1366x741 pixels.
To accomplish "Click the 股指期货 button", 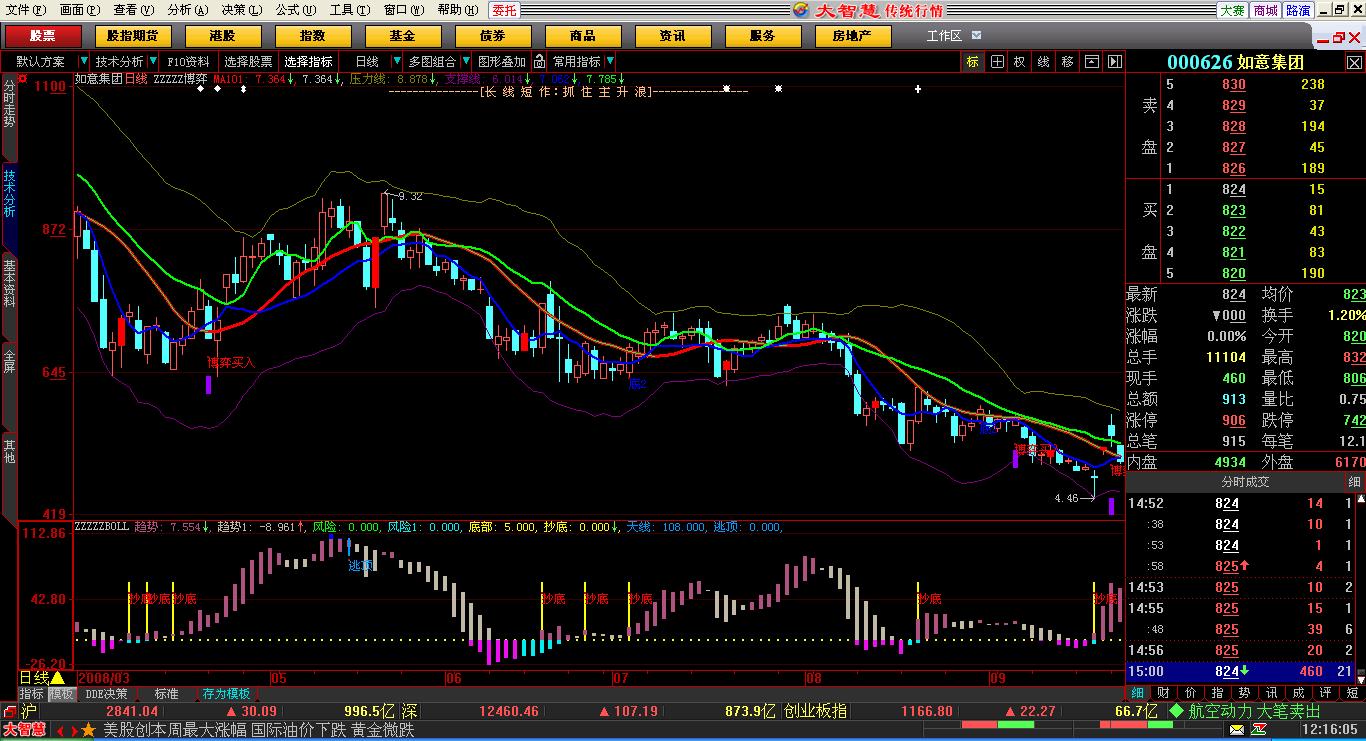I will click(x=132, y=36).
